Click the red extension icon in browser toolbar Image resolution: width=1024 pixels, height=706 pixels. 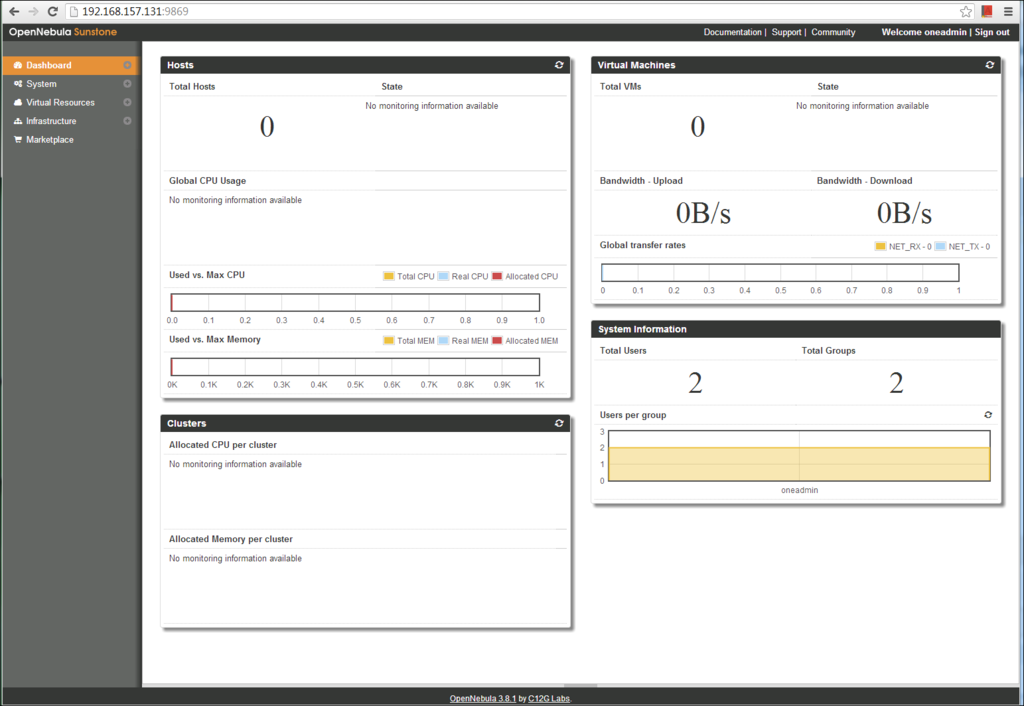tap(987, 11)
